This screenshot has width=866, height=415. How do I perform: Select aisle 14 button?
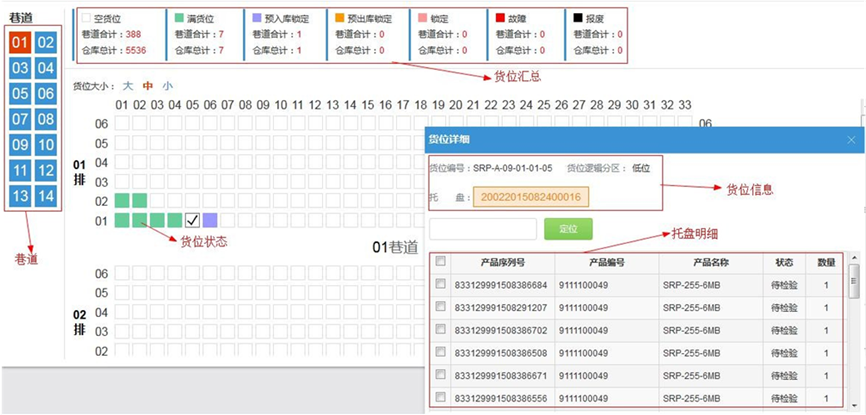[x=46, y=197]
